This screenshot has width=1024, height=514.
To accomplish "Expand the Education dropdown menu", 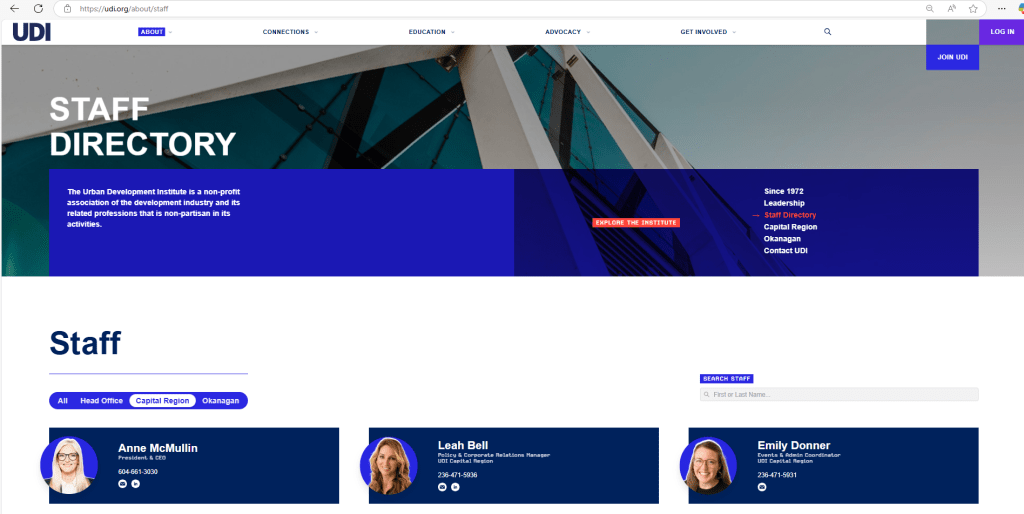I will [431, 32].
